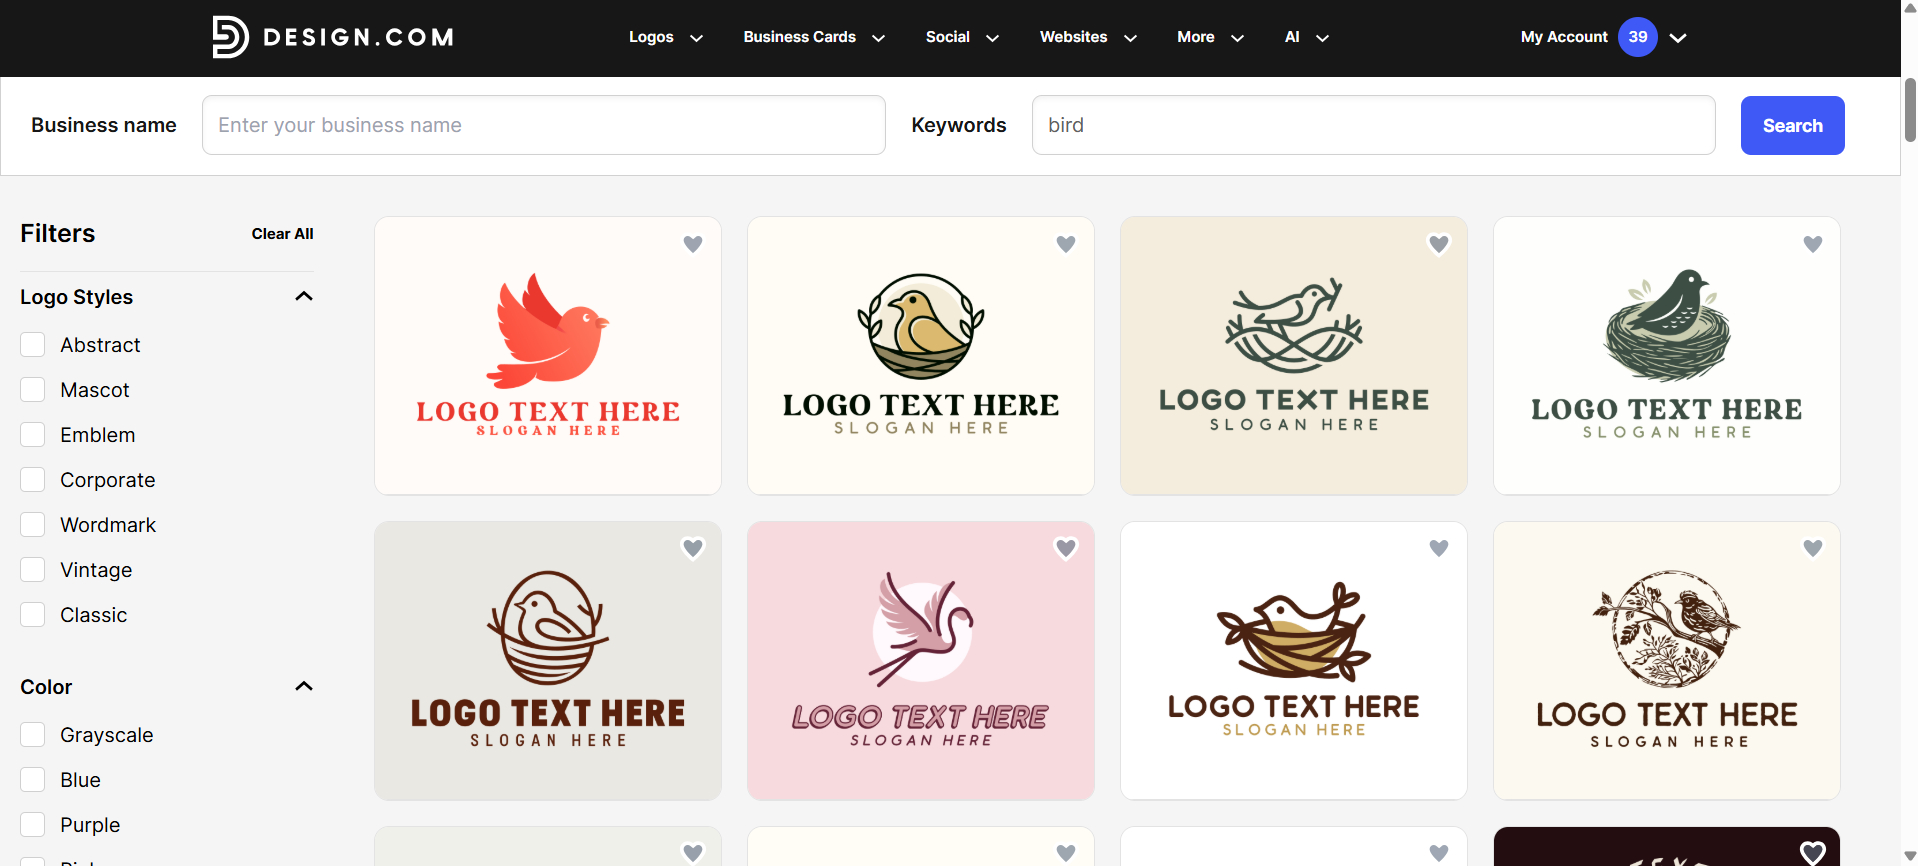Focus the Business name input field
Image resolution: width=1918 pixels, height=866 pixels.
[x=544, y=125]
